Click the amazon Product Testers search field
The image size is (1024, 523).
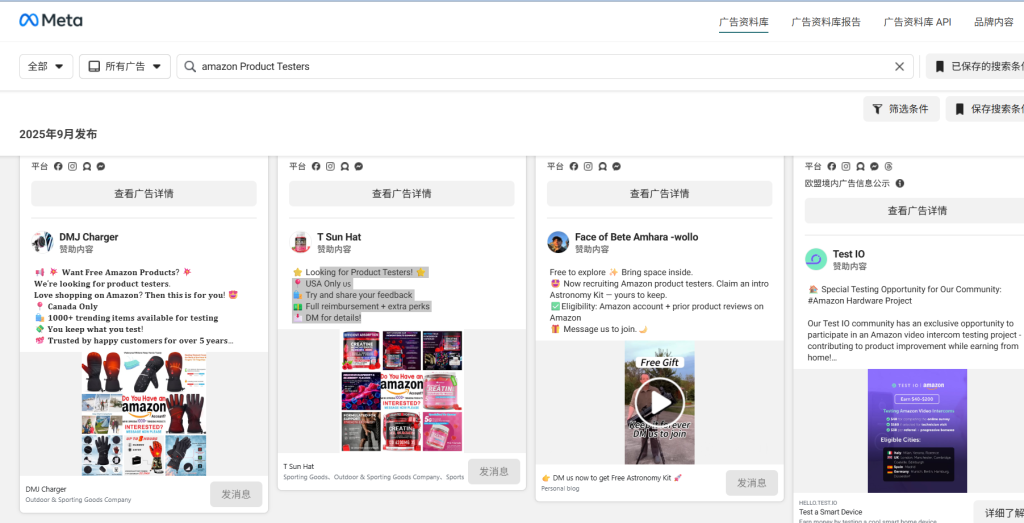(x=540, y=67)
